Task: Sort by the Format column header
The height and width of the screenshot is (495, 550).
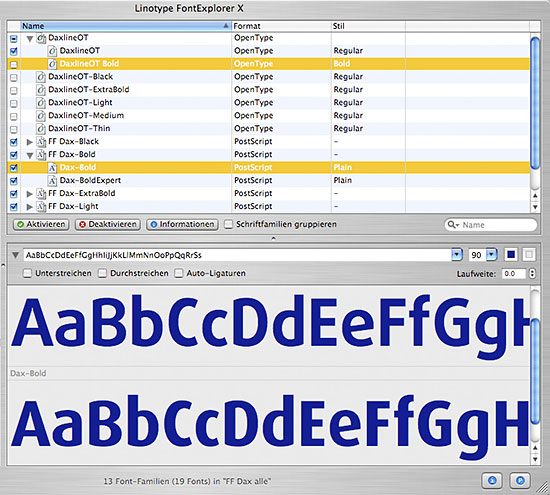Action: (281, 26)
